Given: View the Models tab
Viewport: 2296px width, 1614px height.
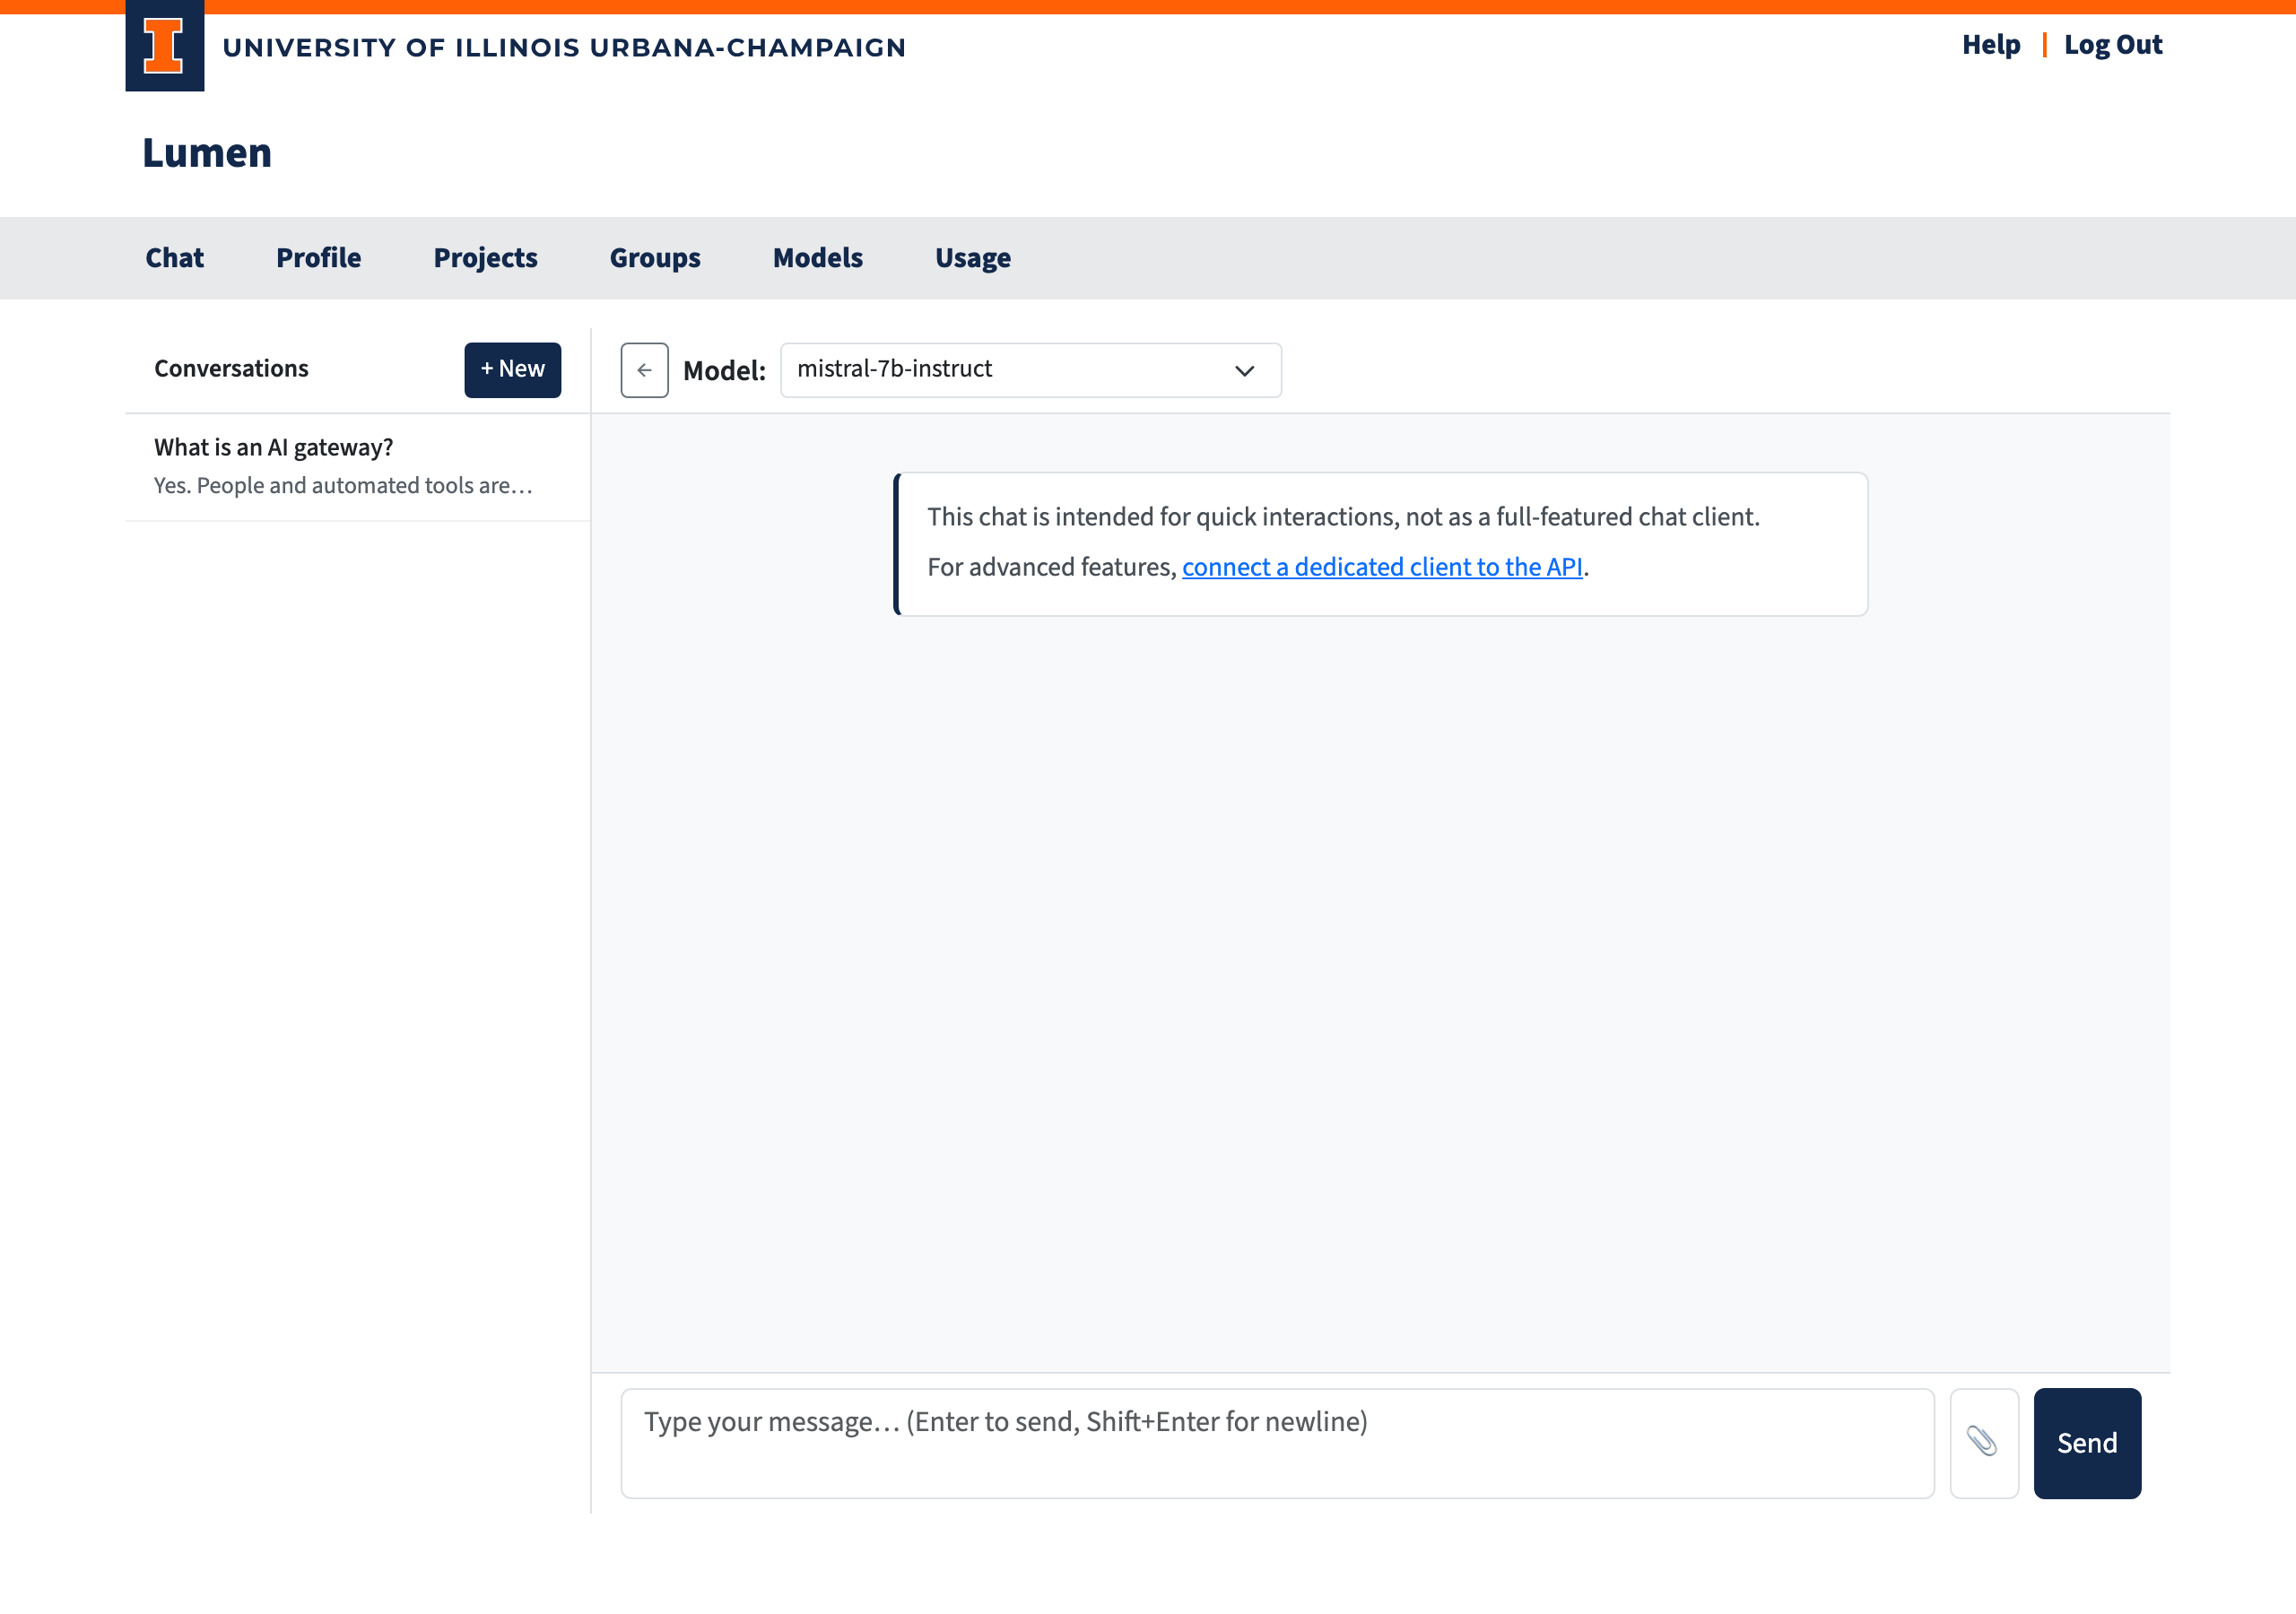Looking at the screenshot, I should coord(817,258).
